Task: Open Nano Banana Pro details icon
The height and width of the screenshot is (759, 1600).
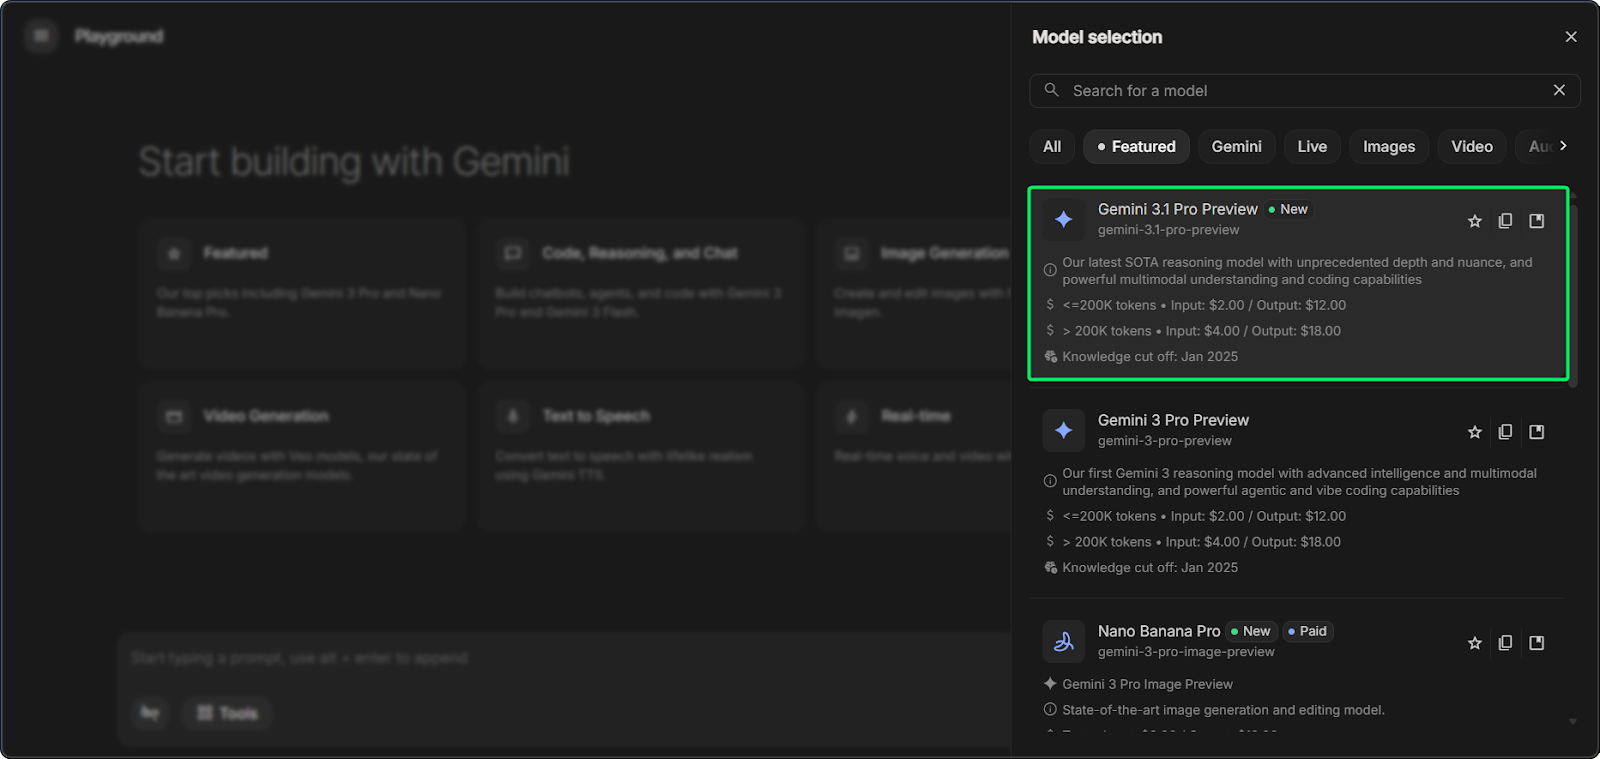Action: (x=1537, y=643)
